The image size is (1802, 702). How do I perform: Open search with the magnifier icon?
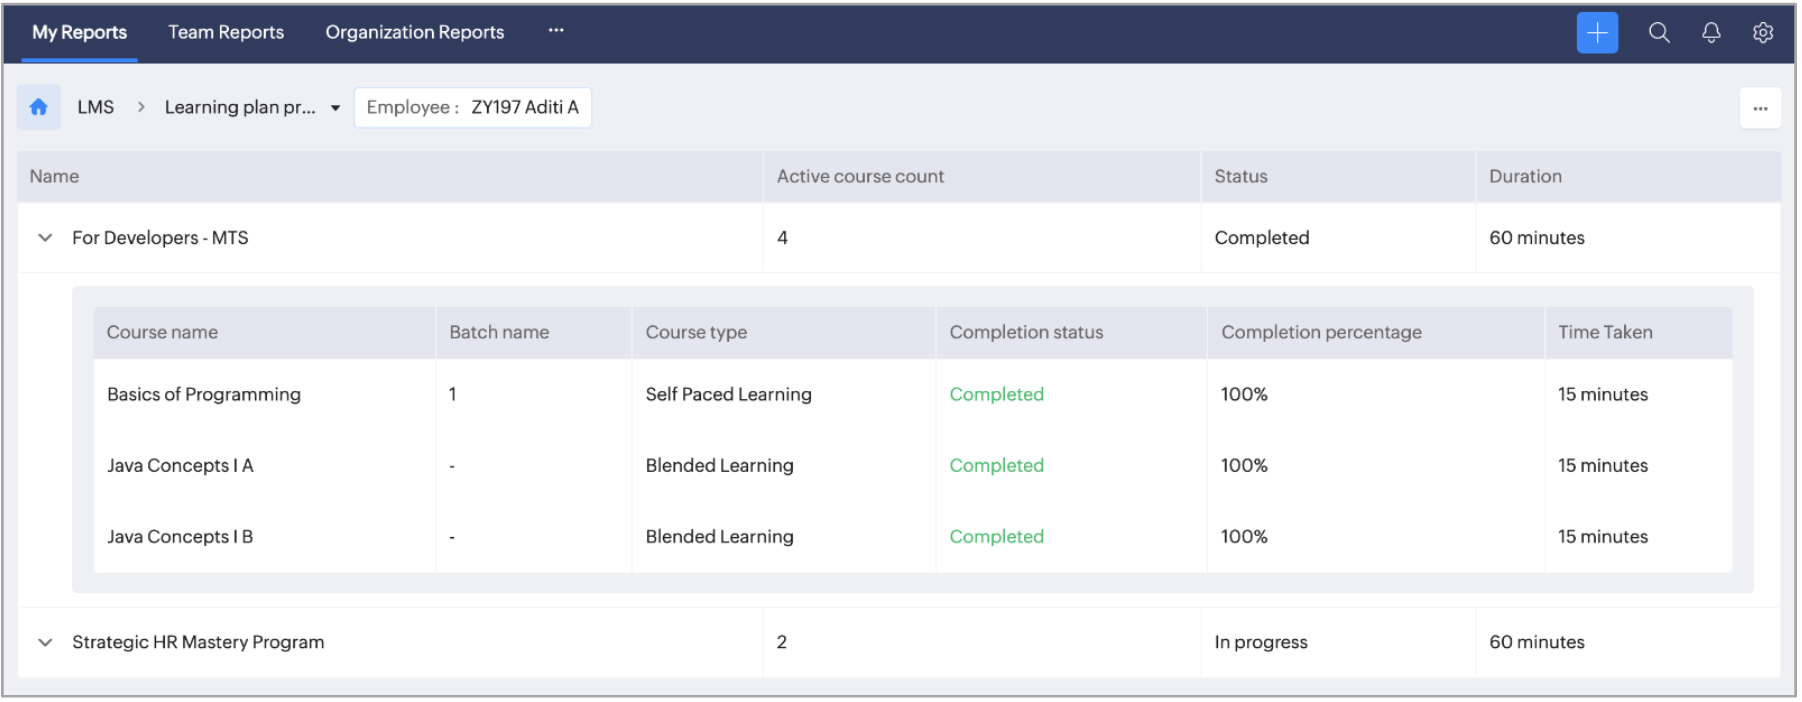tap(1659, 33)
